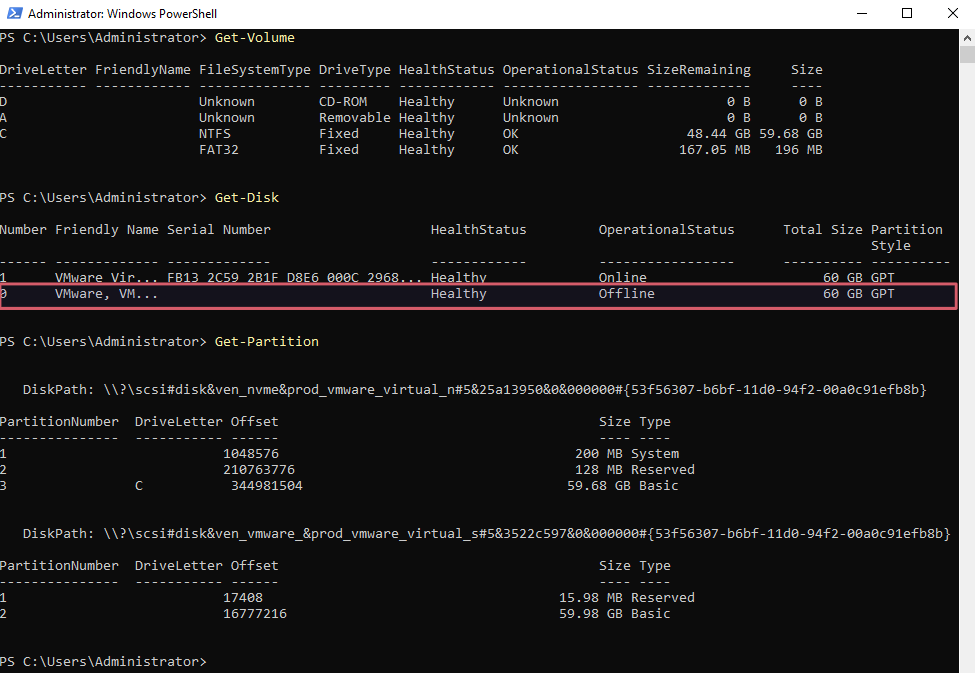This screenshot has height=673, width=975.
Task: Click the 59.98 GB partition size
Action: 591,614
